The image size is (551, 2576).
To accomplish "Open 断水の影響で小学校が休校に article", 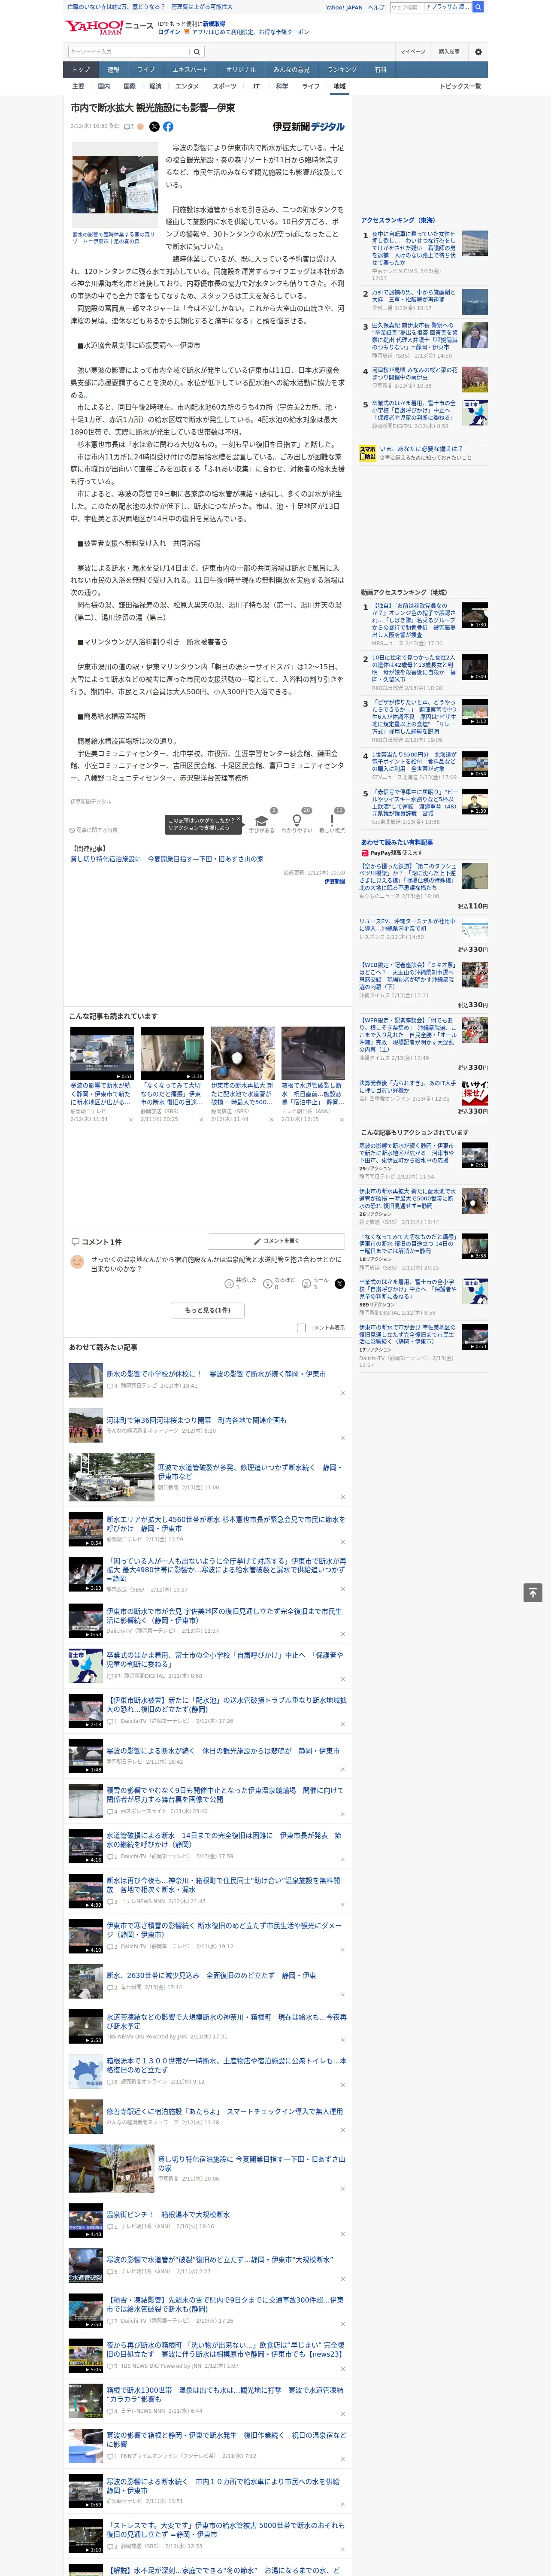I will pos(216,1374).
